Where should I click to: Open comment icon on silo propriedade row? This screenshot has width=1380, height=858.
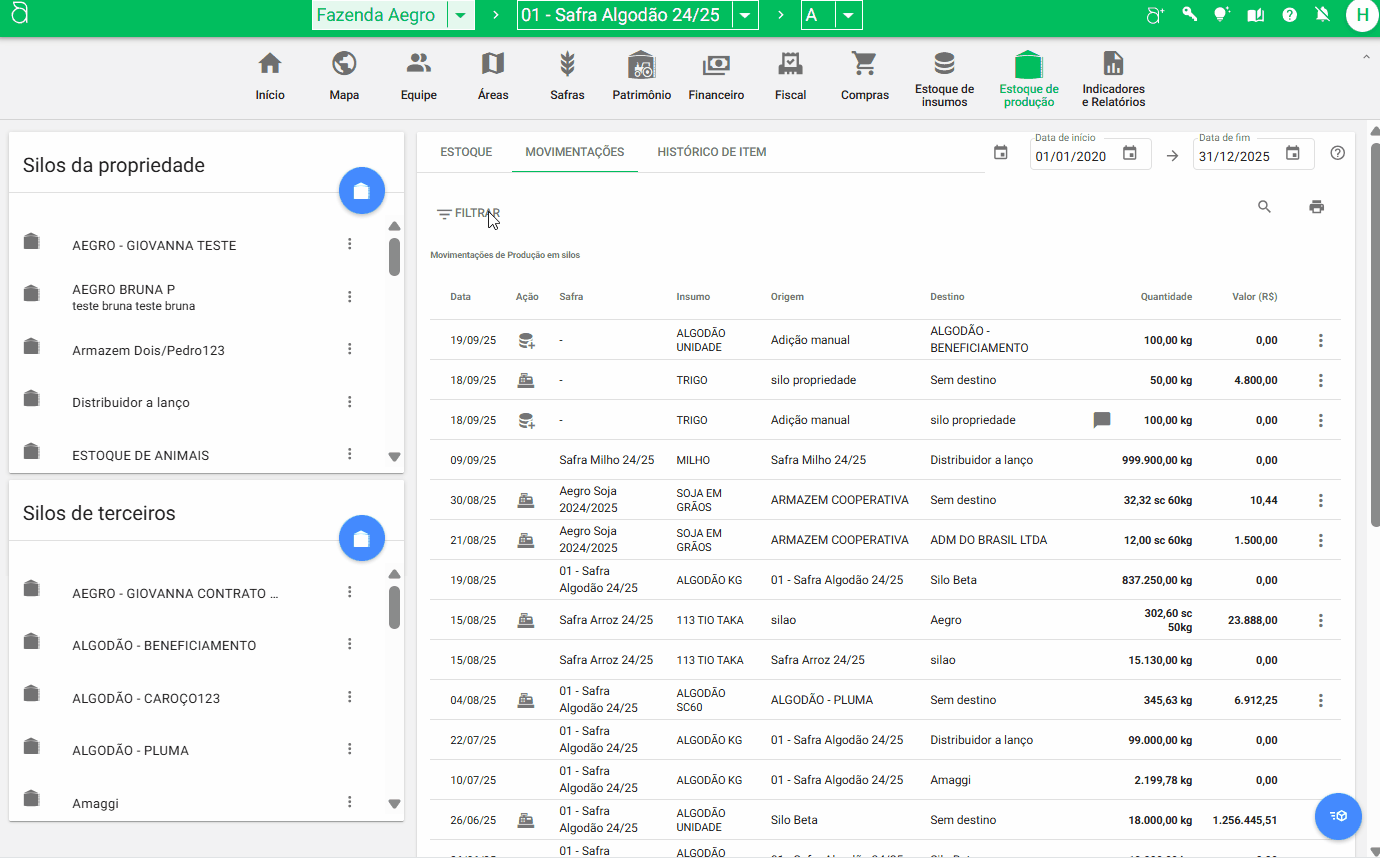coord(1102,420)
